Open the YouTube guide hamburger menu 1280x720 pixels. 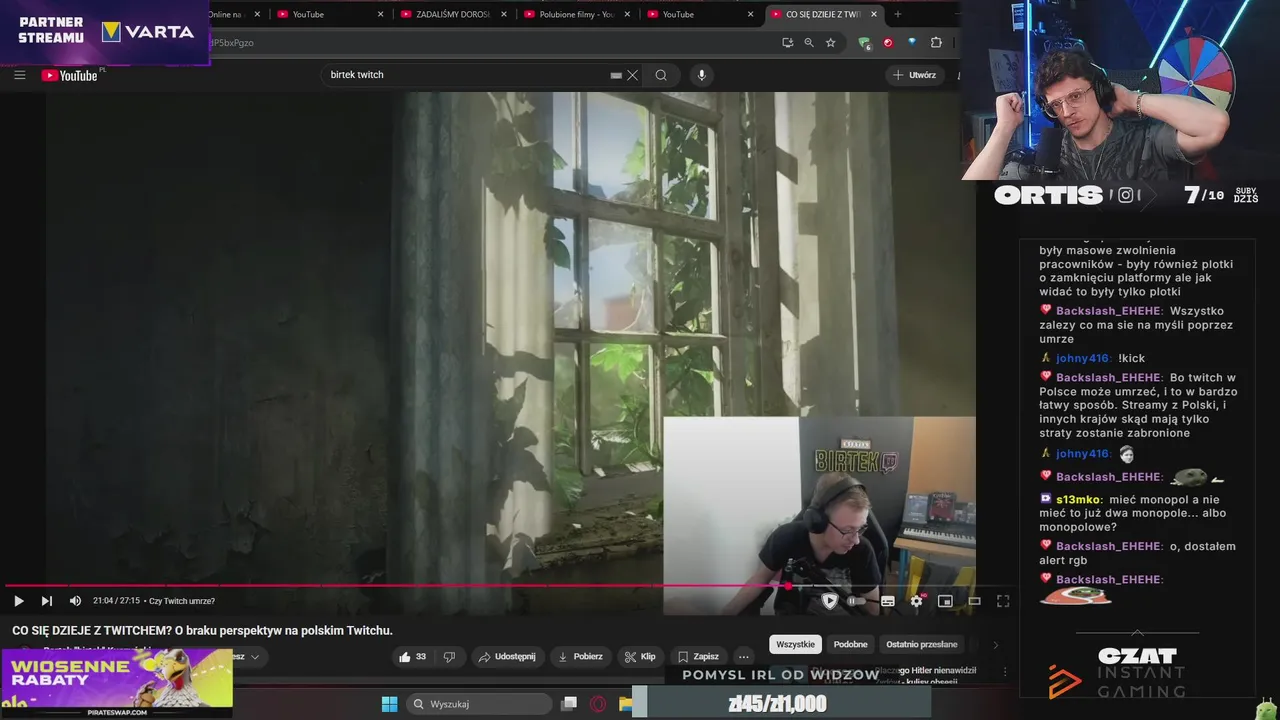pos(19,75)
